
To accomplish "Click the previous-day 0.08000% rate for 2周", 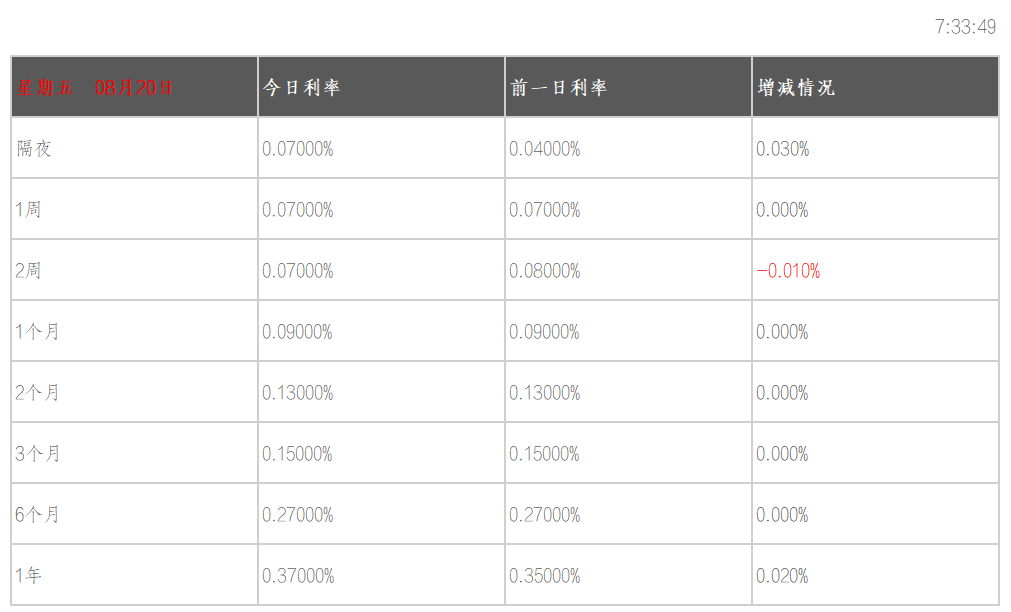I will pos(545,271).
